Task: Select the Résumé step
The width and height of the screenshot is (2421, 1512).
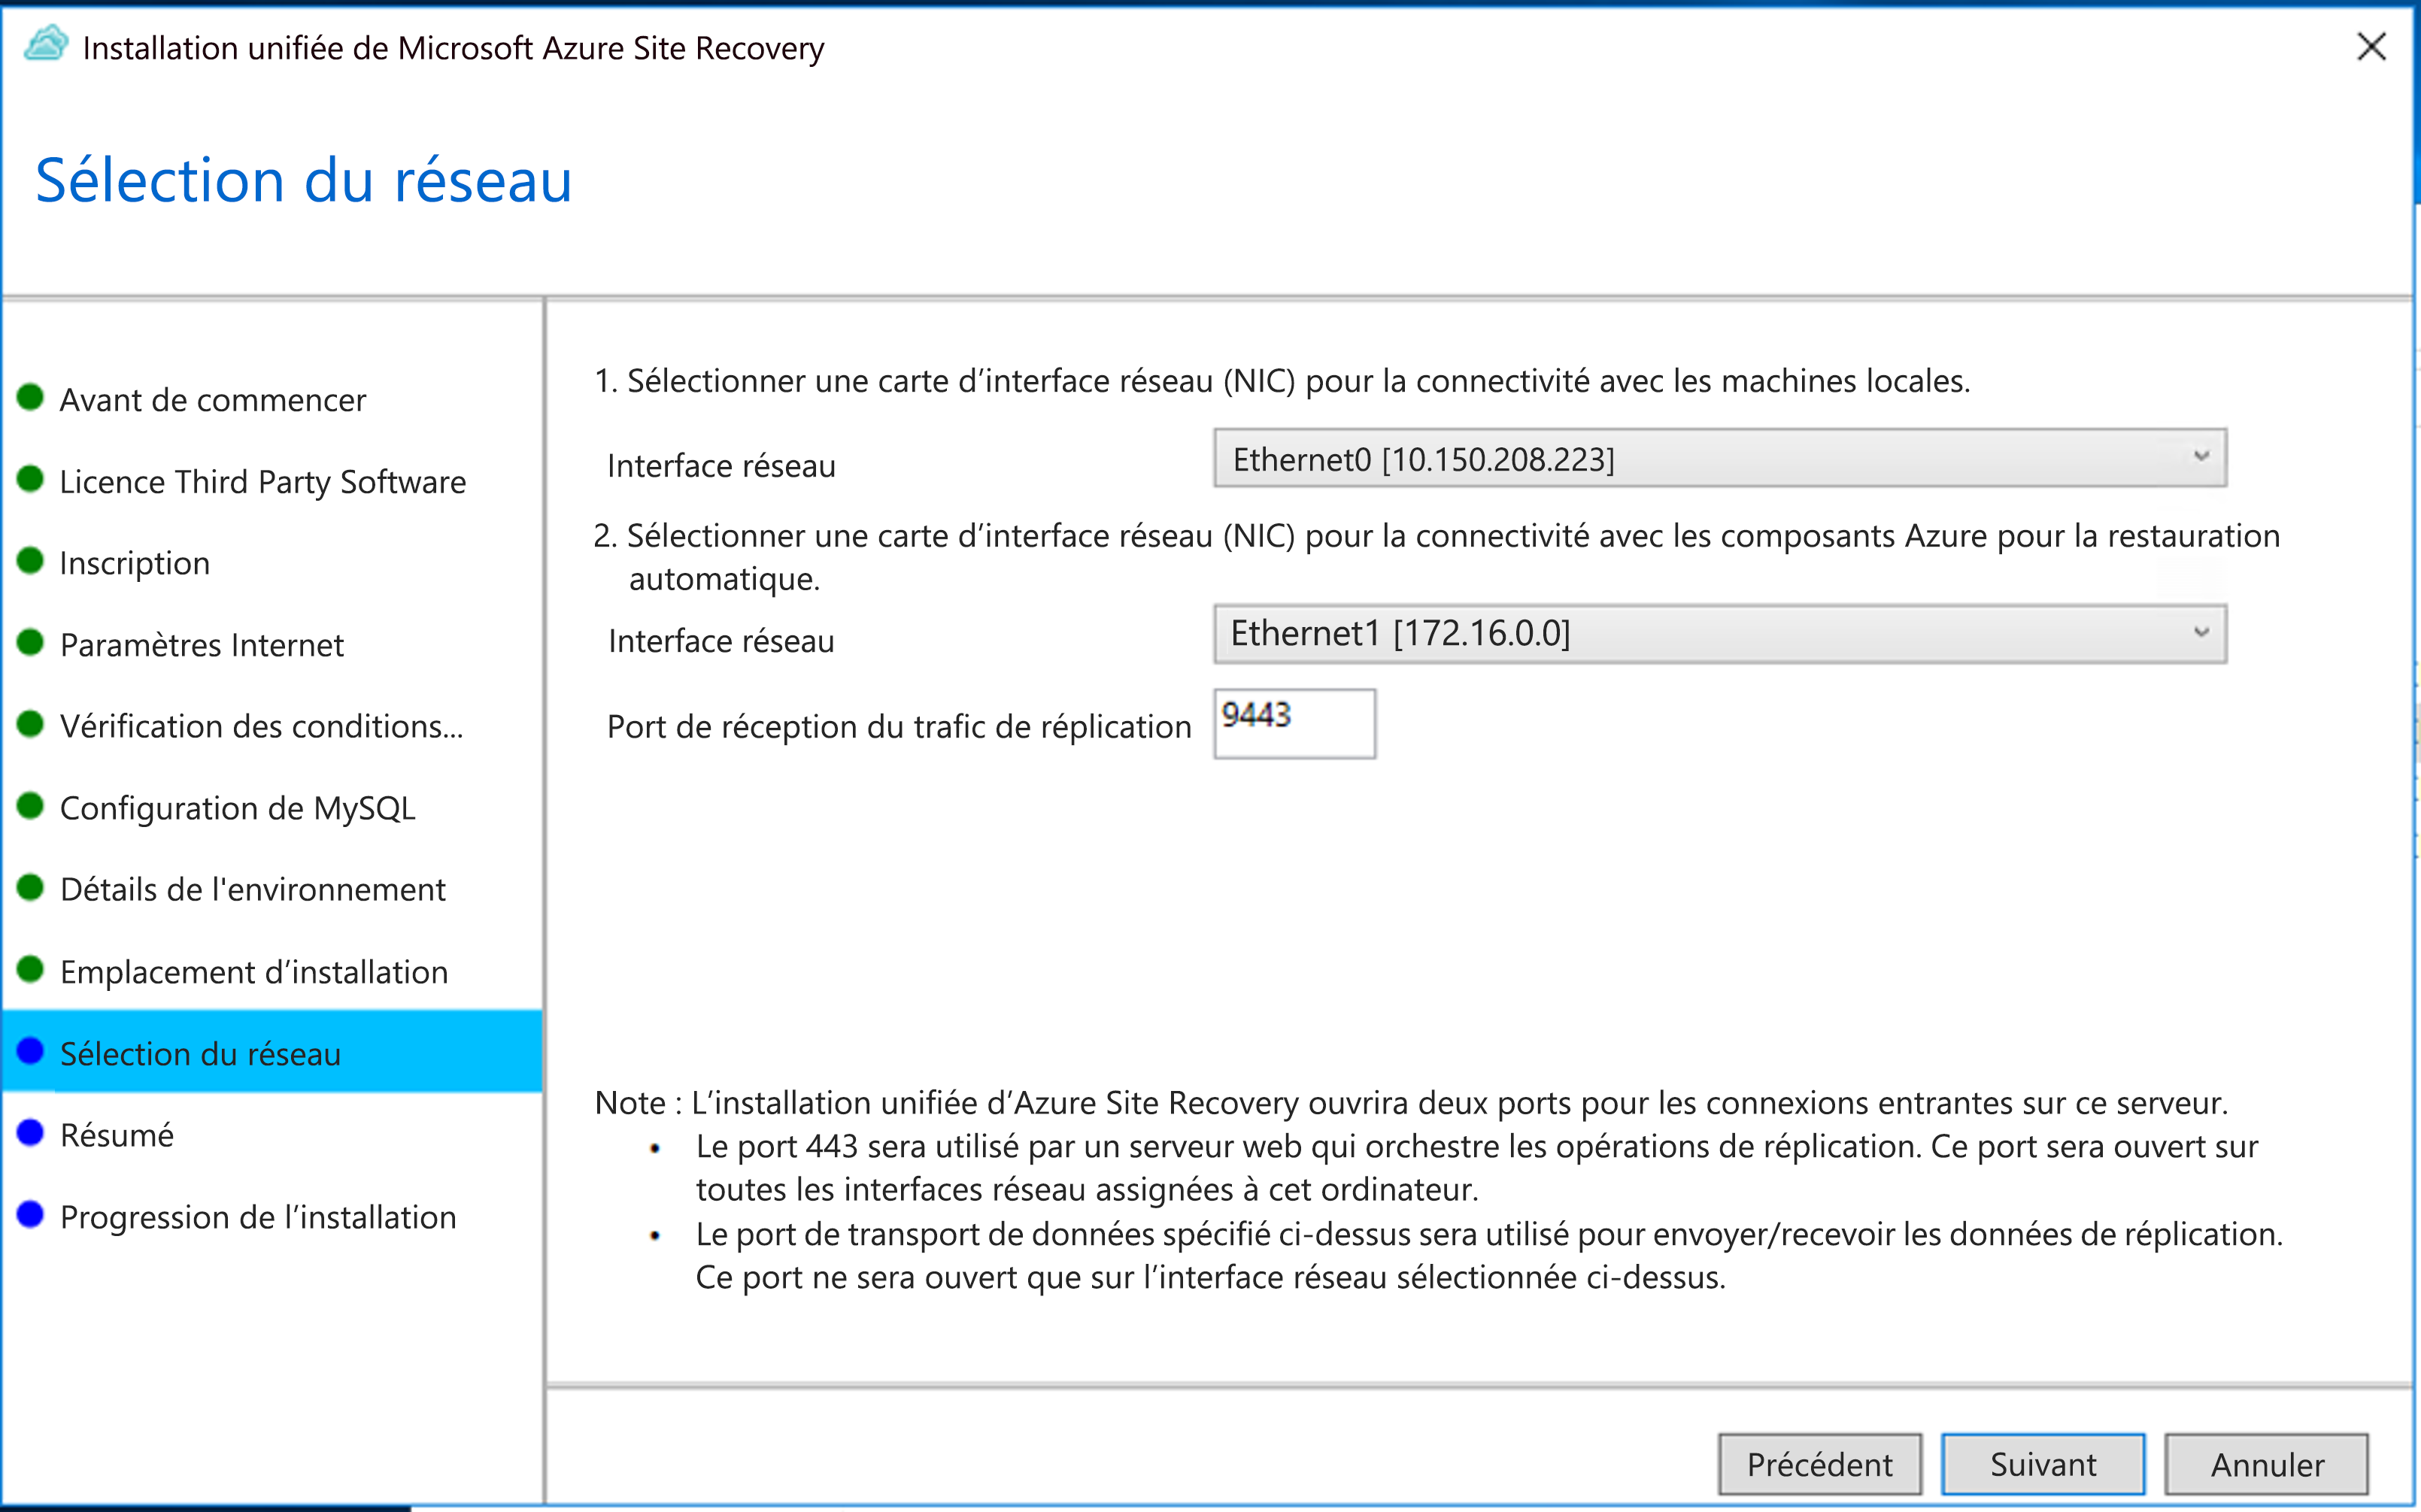Action: click(x=117, y=1135)
